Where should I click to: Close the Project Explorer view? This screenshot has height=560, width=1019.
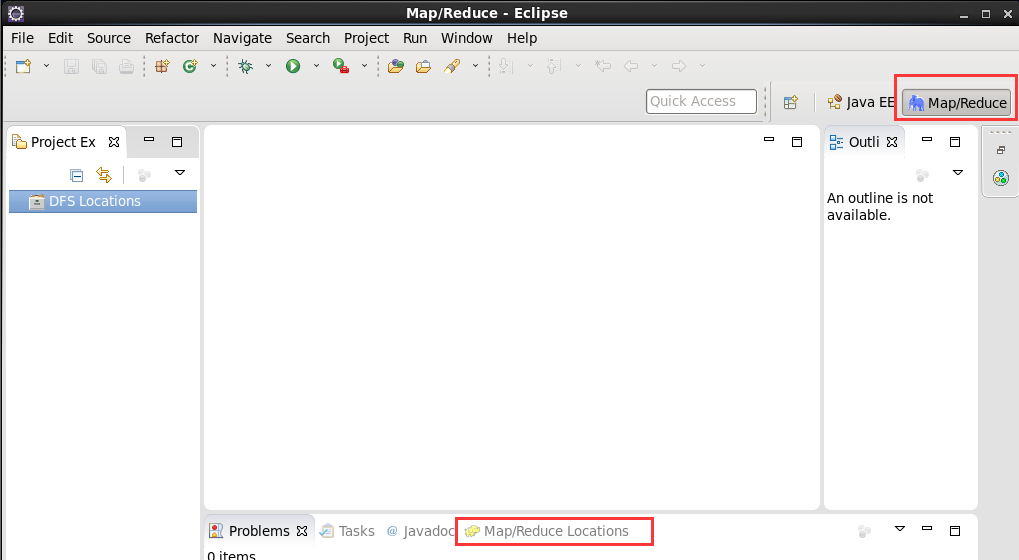(x=114, y=142)
